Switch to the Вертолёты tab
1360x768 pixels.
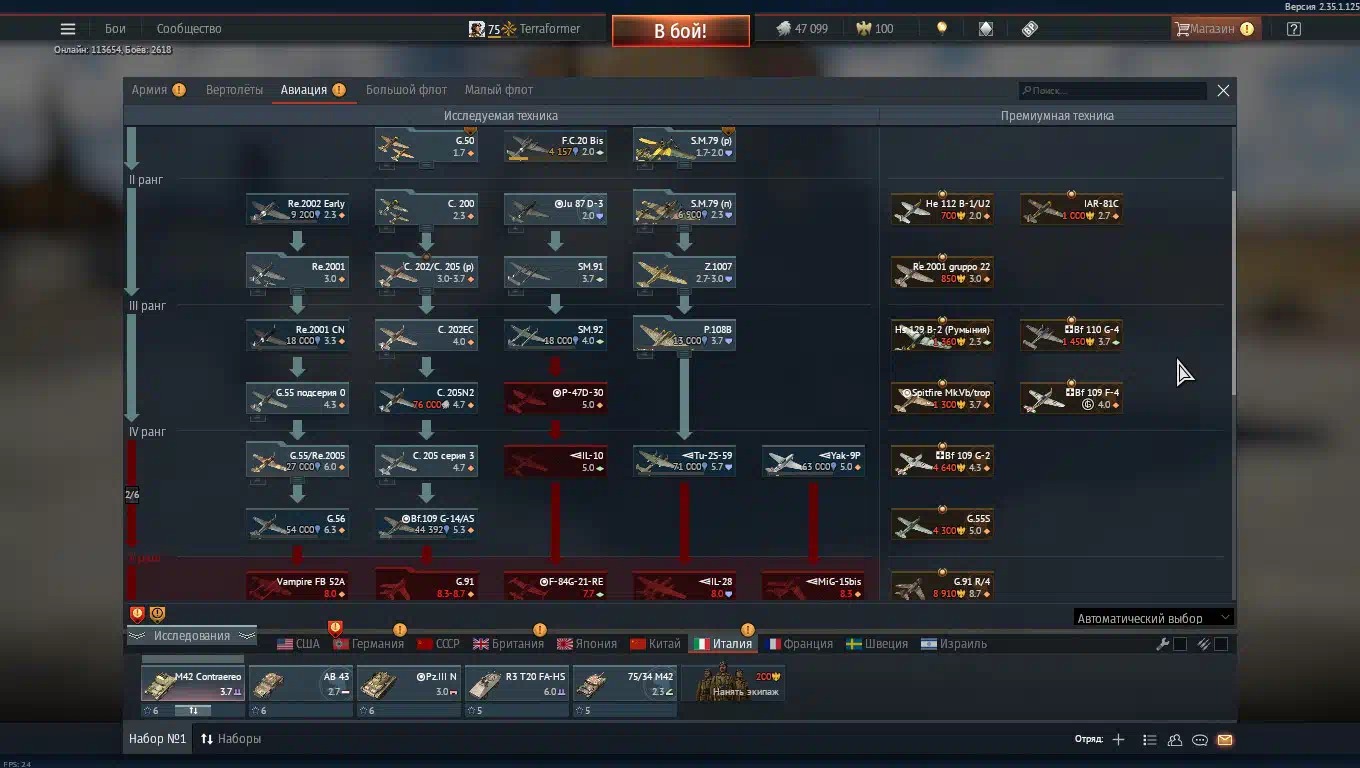[x=234, y=90]
